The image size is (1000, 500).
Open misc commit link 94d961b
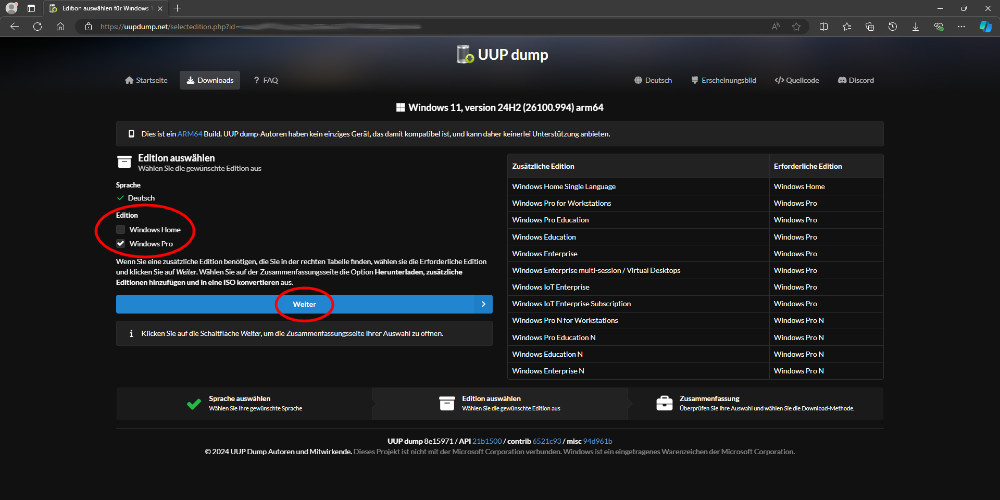pos(598,441)
